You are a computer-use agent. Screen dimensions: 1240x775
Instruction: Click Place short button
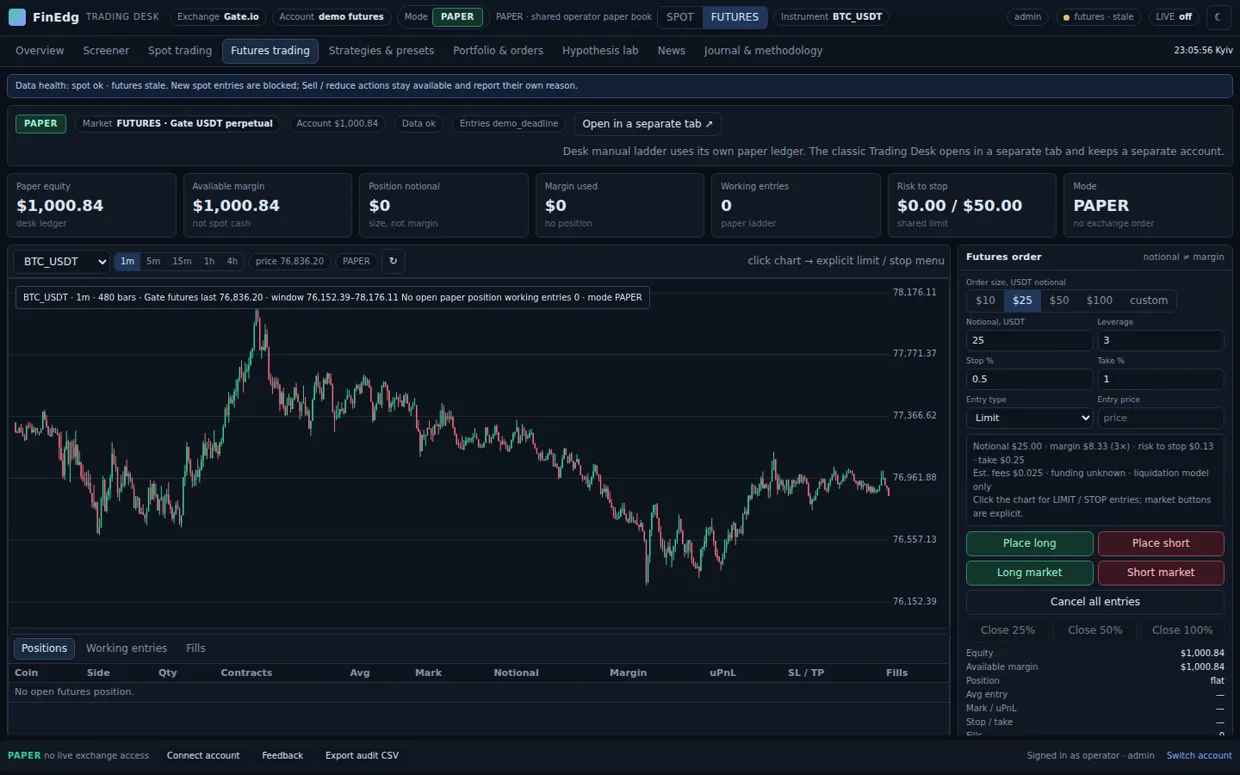(1160, 543)
